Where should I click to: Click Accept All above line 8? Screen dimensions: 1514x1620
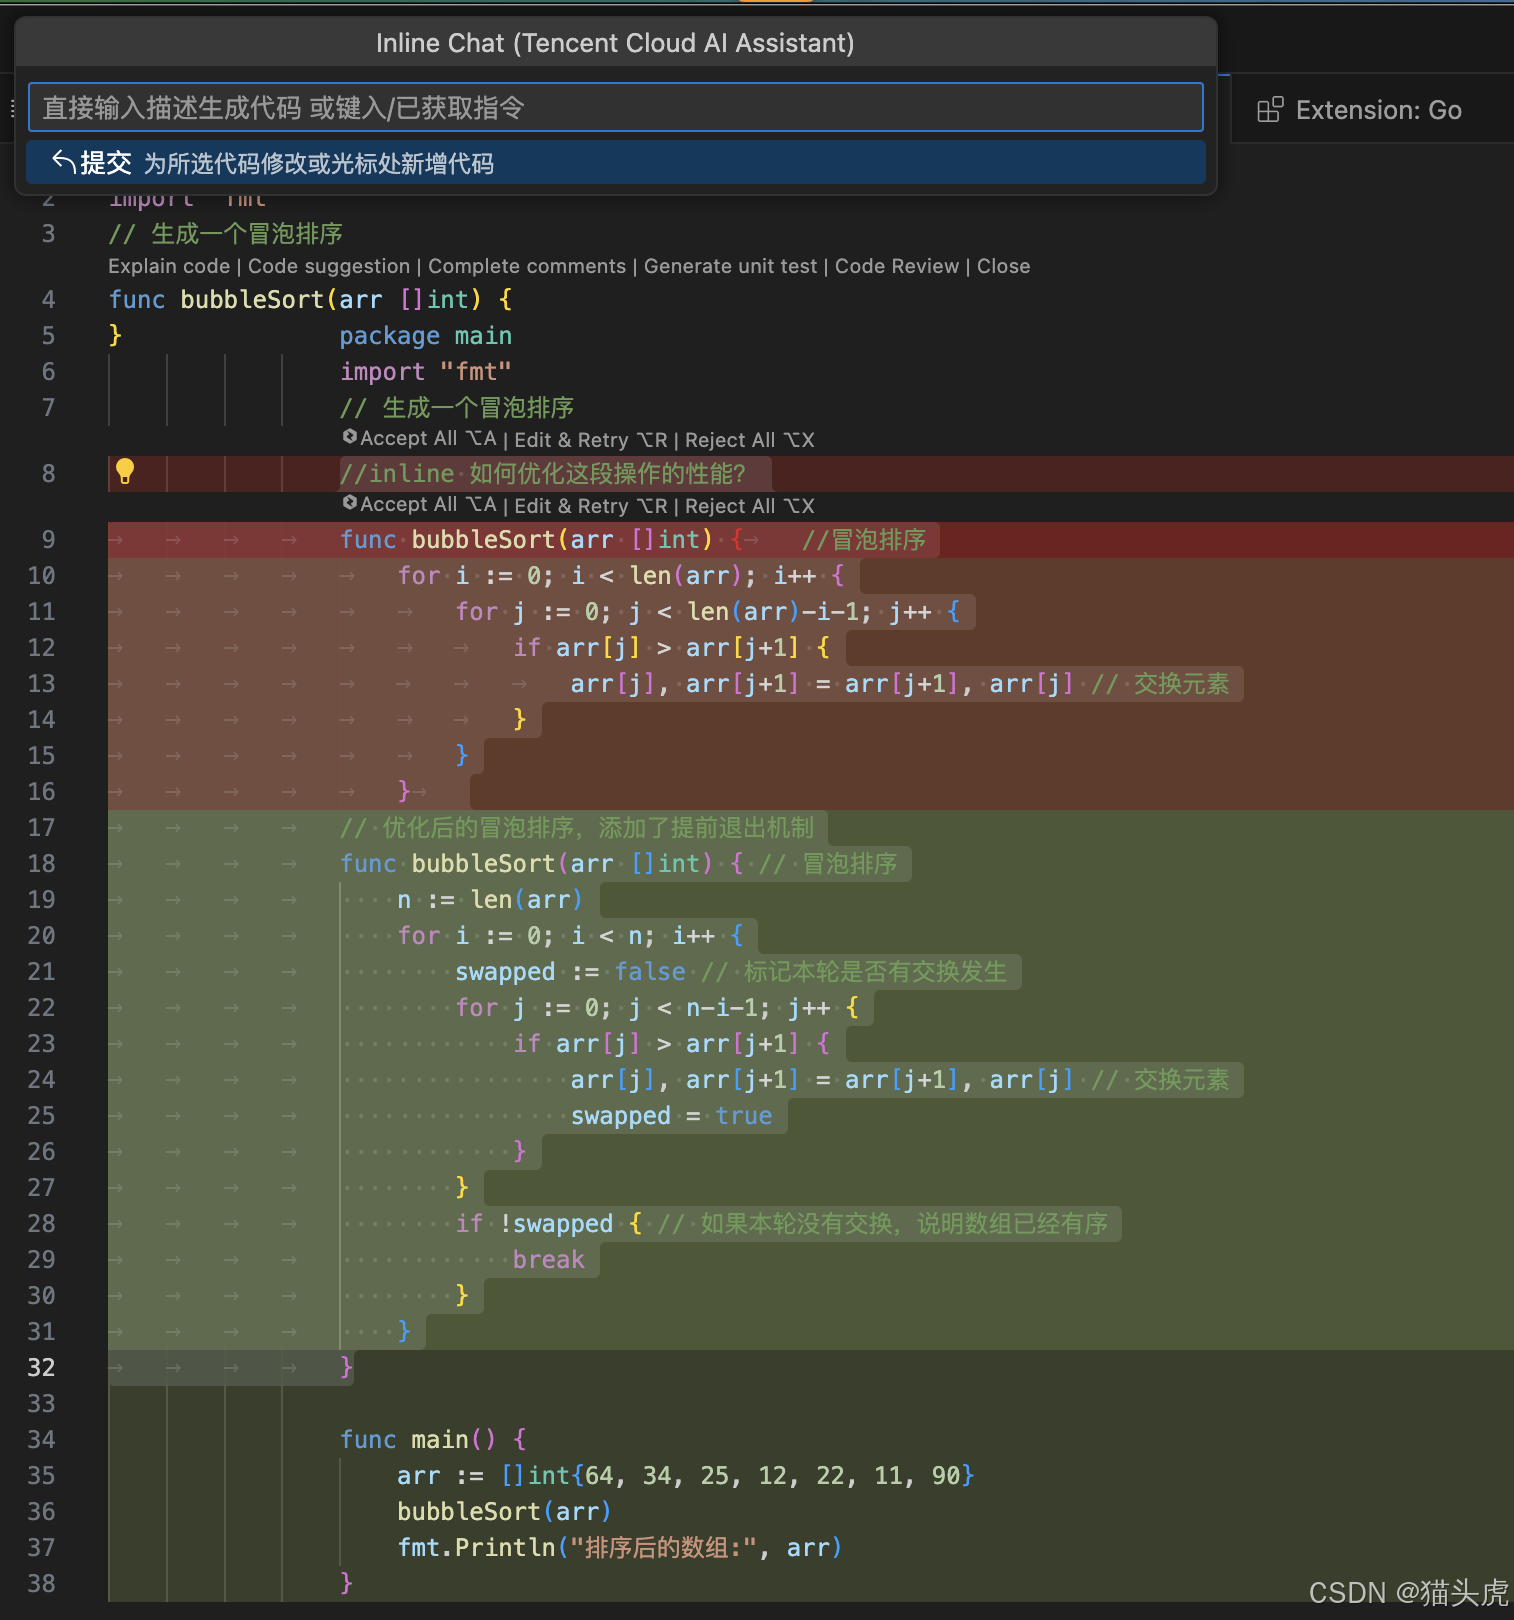click(428, 439)
